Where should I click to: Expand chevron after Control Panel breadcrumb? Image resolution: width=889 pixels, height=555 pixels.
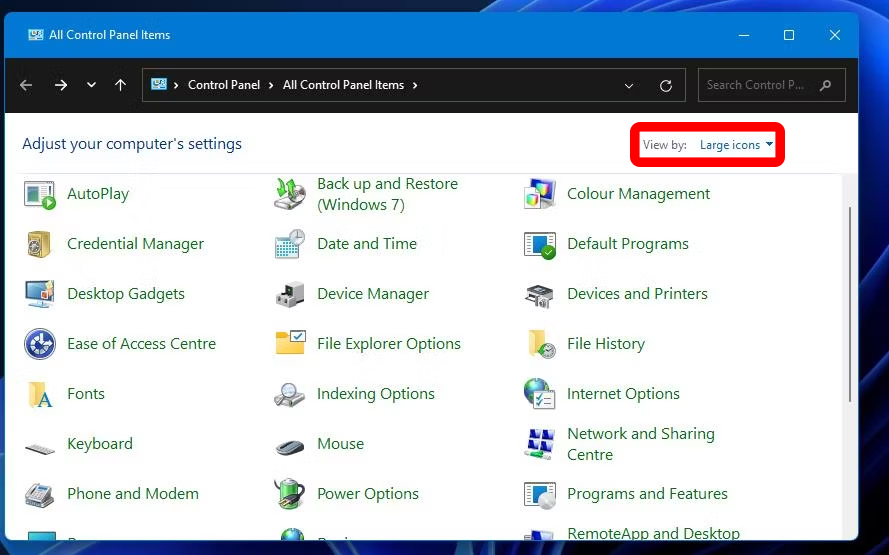coord(270,85)
